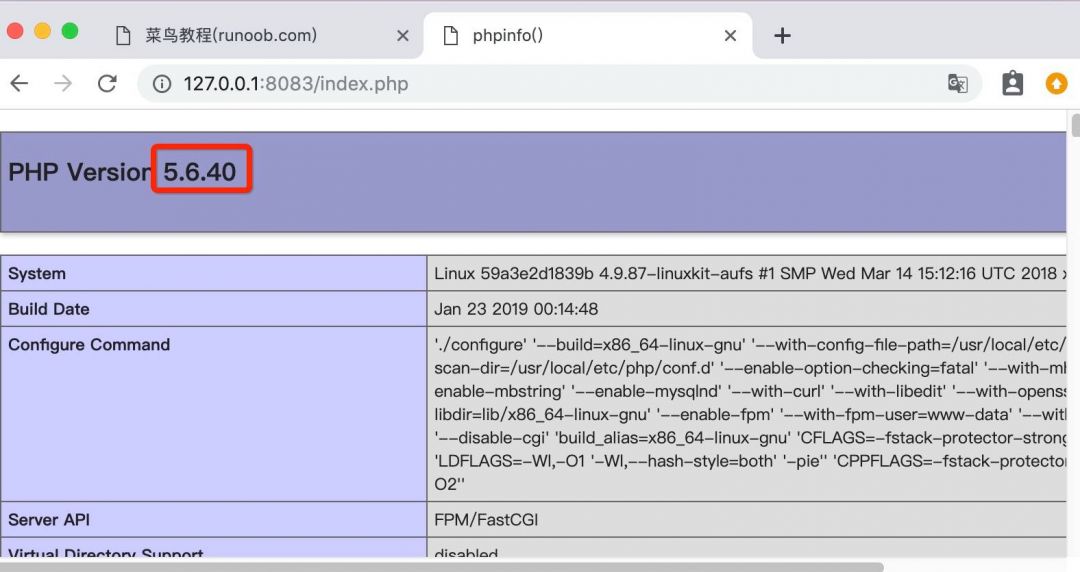
Task: Click the Linux 59a3e2d1839b system value
Action: 750,274
